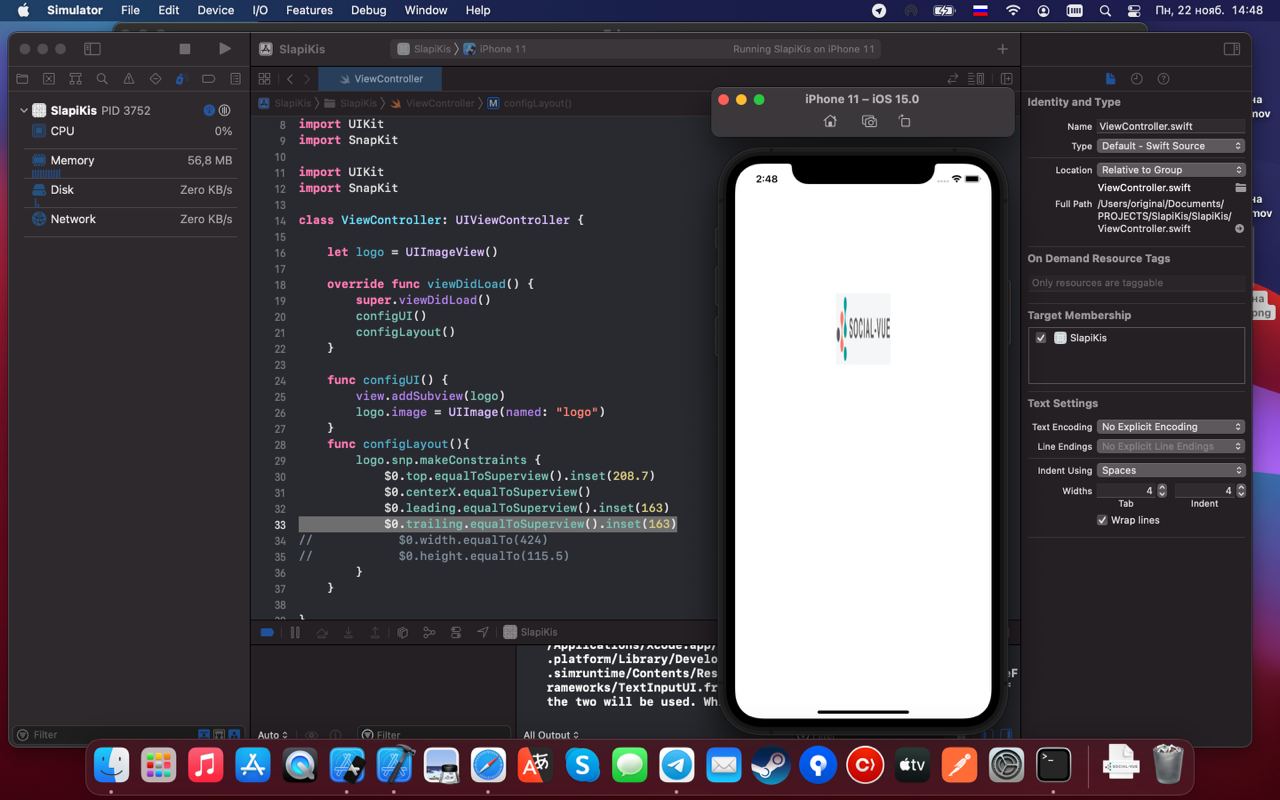This screenshot has height=800, width=1280.
Task: Open the Auto variables view dropdown
Action: pyautogui.click(x=272, y=735)
